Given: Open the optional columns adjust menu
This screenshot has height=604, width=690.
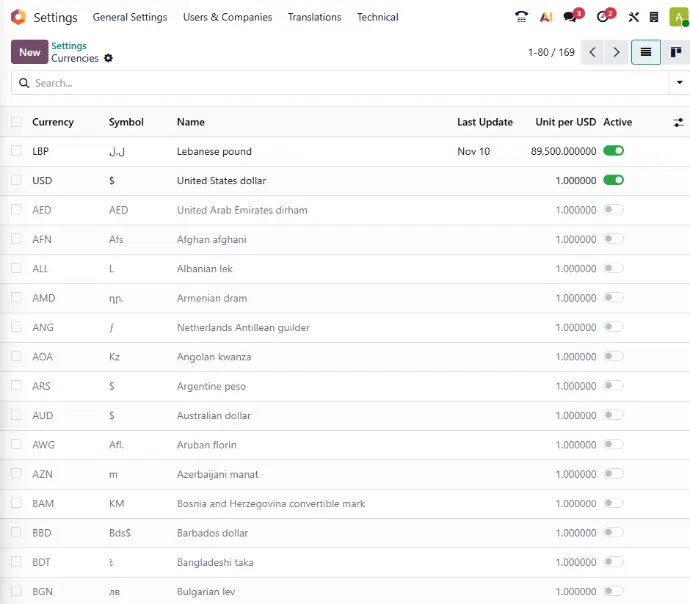Looking at the screenshot, I should coord(678,122).
